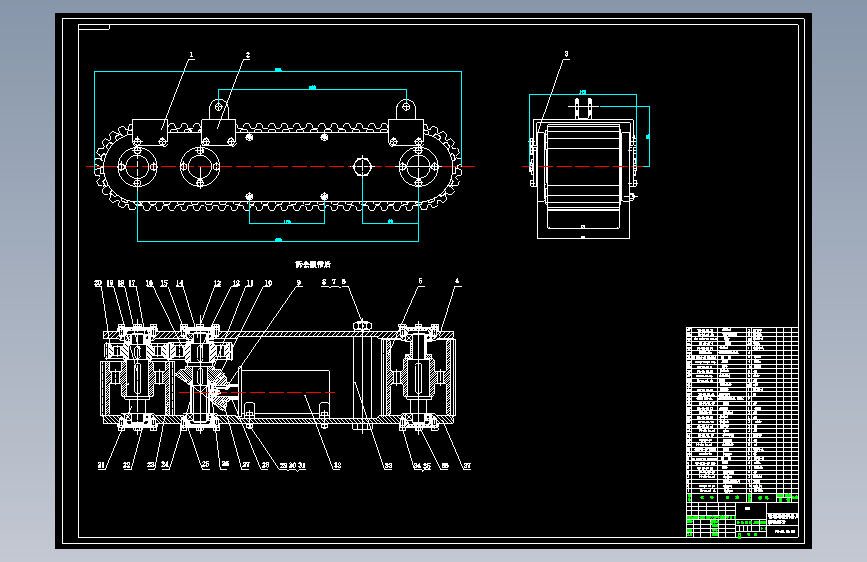Screen dimensions: 867x562
Task: Click callout label 37
Action: pyautogui.click(x=467, y=466)
